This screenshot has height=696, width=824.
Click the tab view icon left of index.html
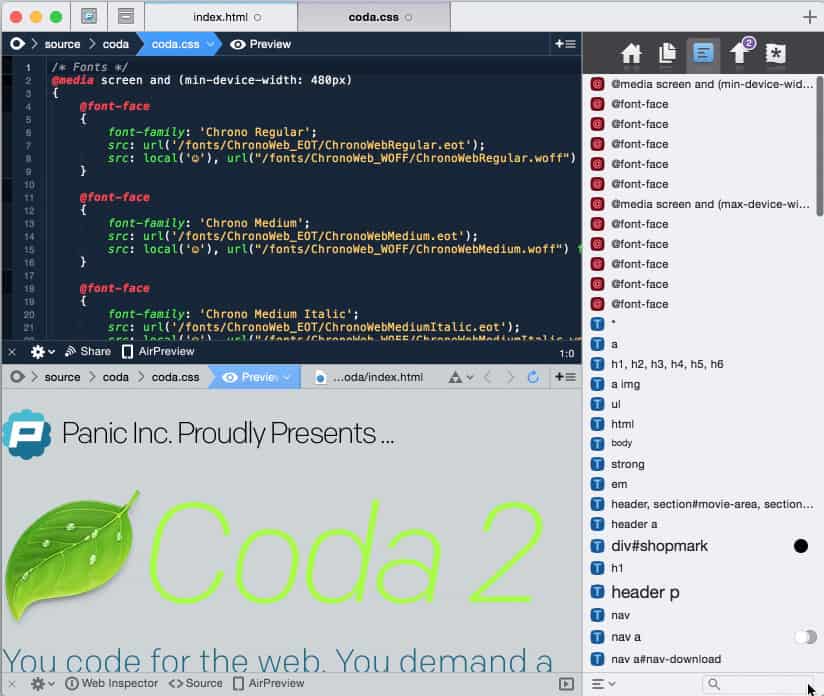pyautogui.click(x=126, y=16)
